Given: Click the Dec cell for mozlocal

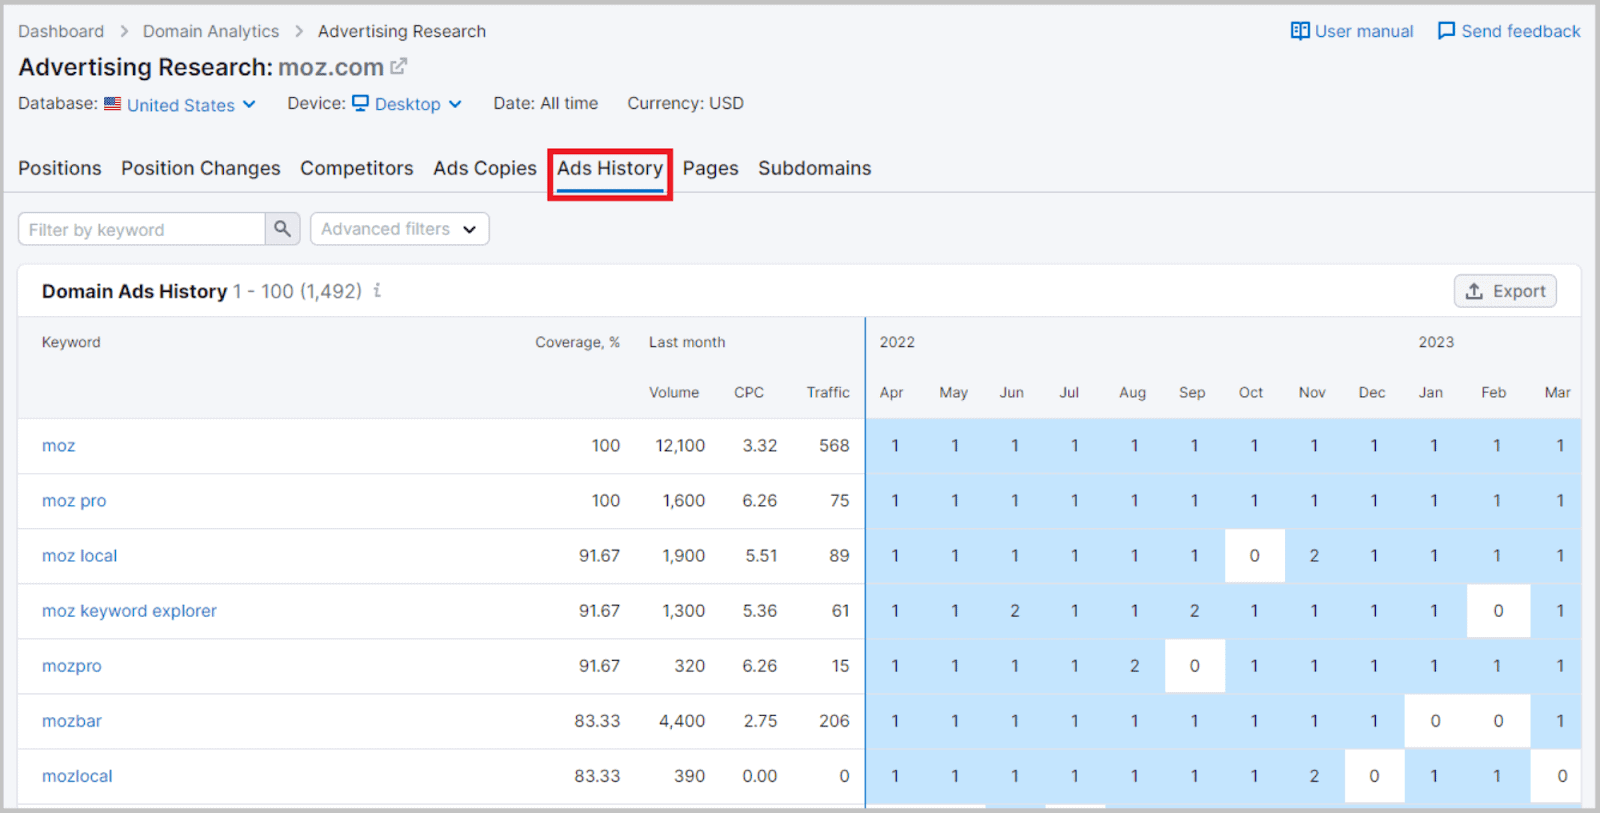Looking at the screenshot, I should coord(1375,776).
